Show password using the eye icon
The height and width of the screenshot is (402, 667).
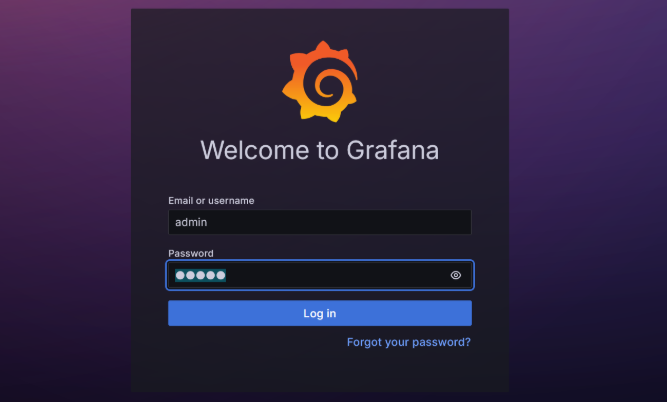pyautogui.click(x=456, y=275)
